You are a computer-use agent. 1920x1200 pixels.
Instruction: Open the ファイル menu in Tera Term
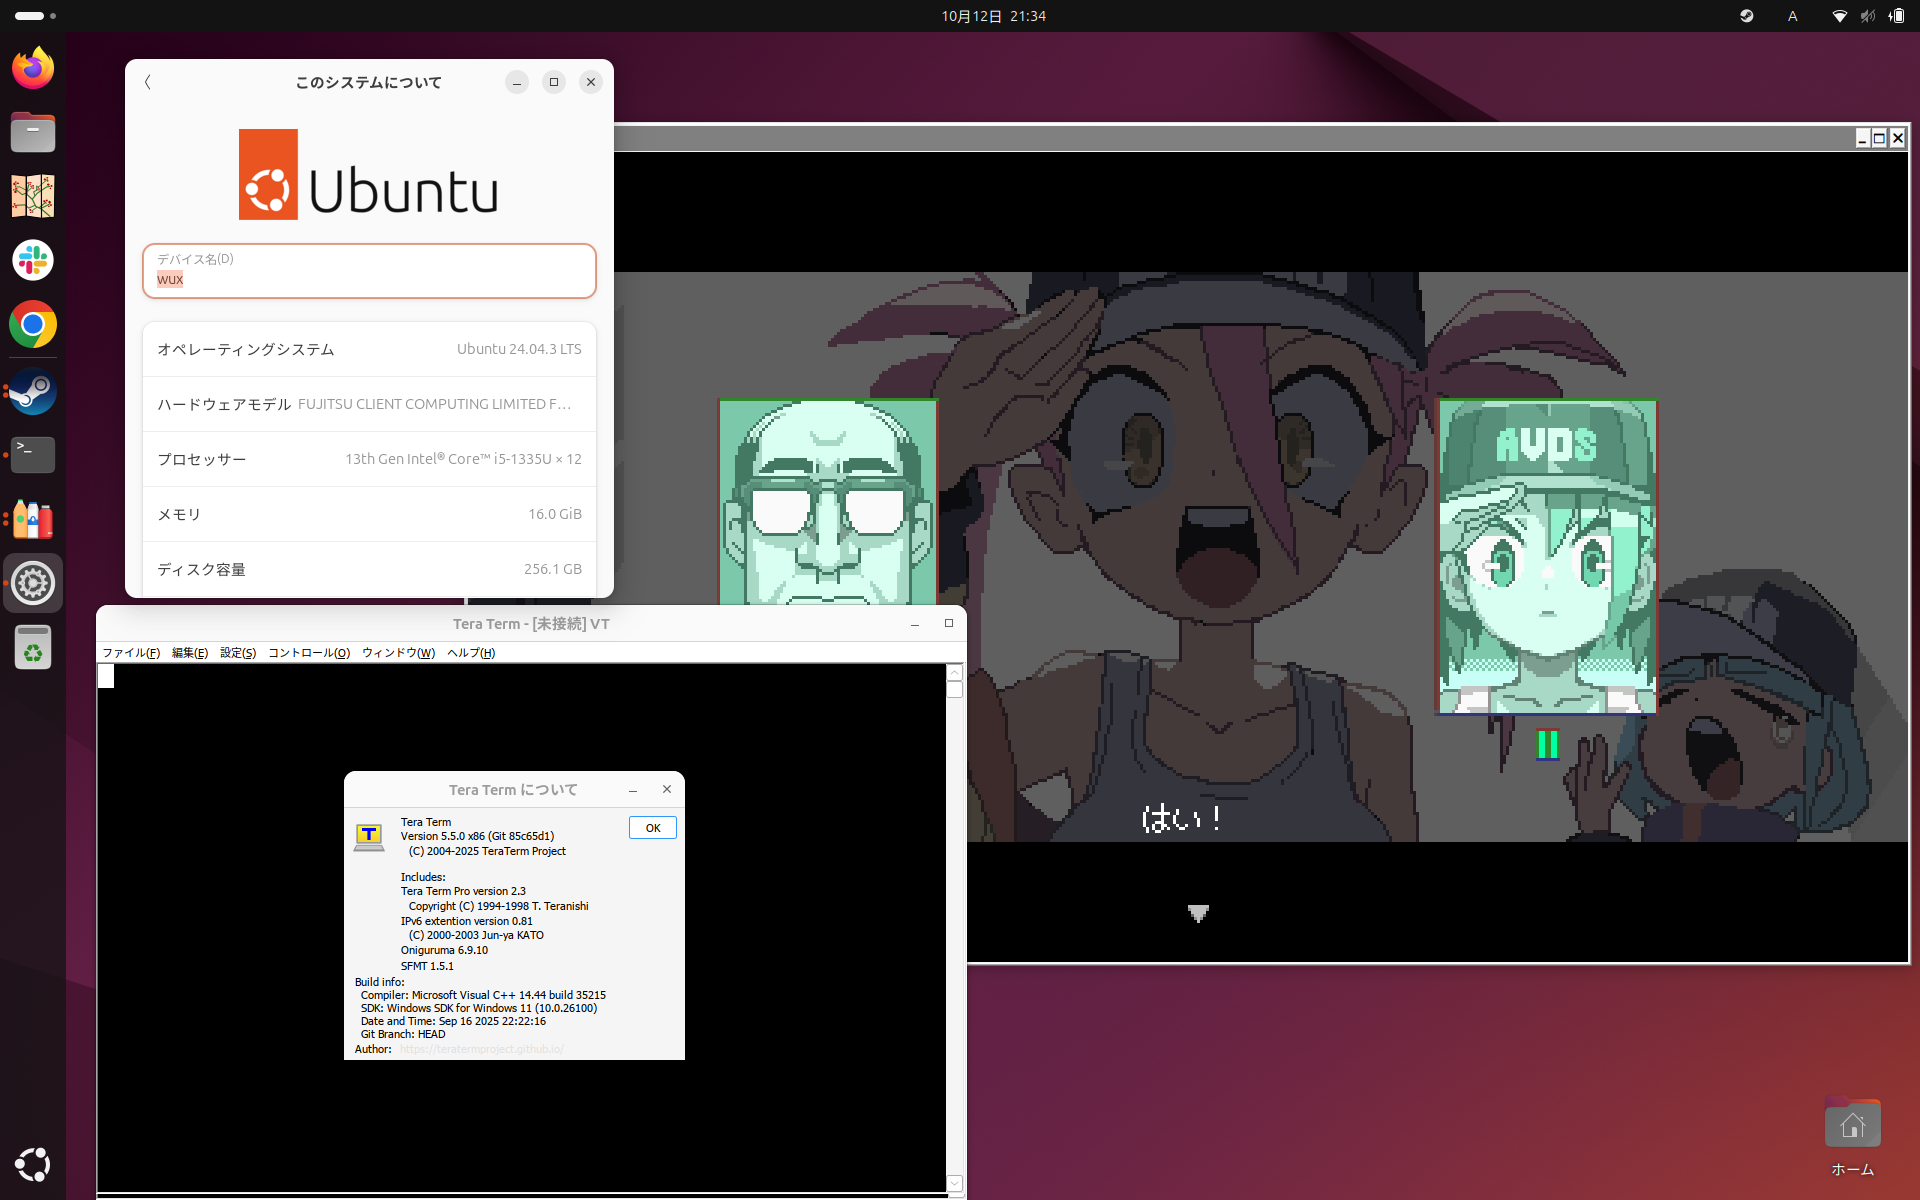click(131, 652)
